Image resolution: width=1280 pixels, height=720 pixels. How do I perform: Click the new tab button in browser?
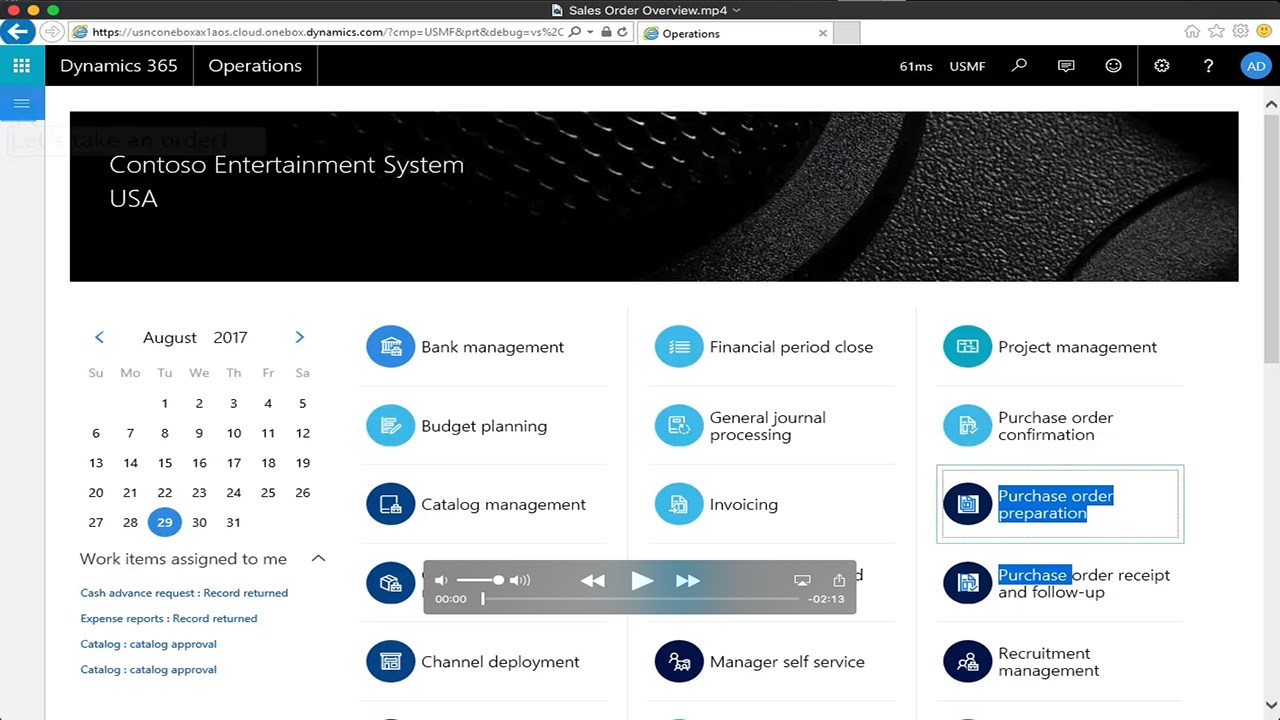point(847,33)
